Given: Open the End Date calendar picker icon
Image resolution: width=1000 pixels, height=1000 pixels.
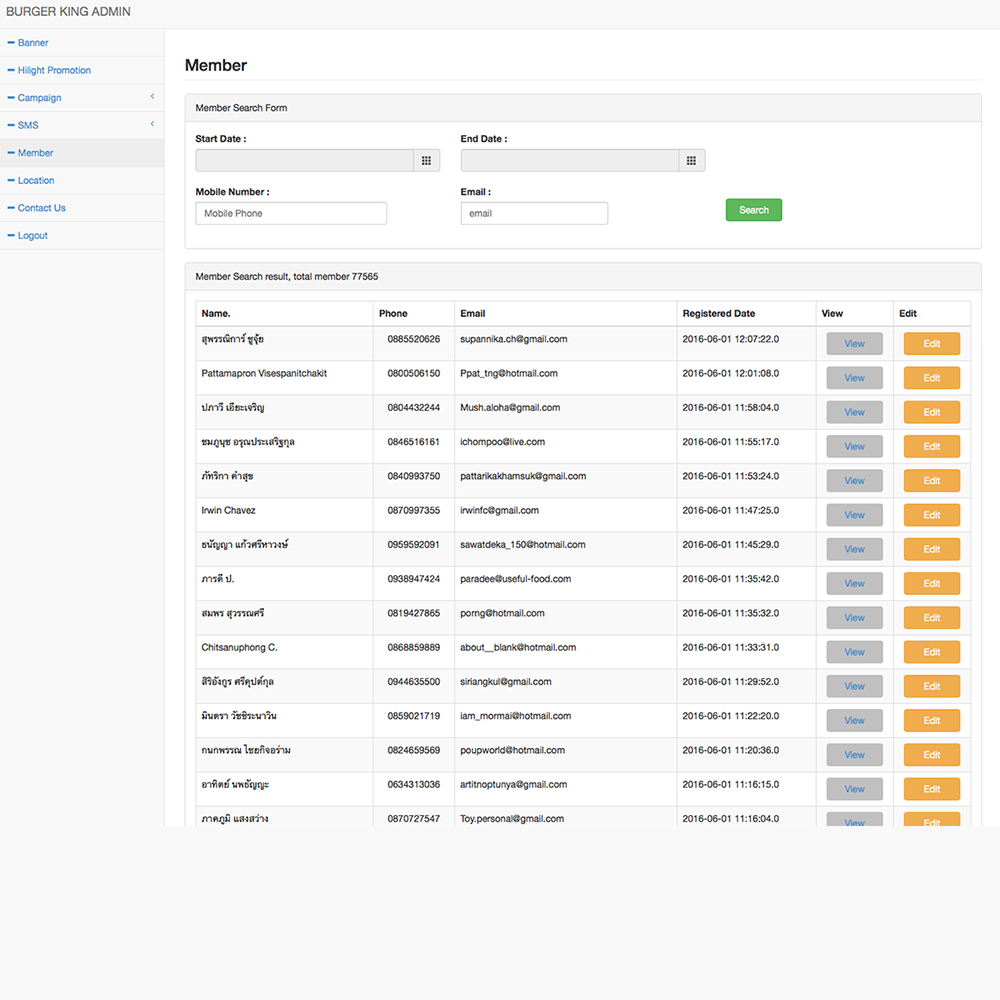Looking at the screenshot, I should [692, 160].
